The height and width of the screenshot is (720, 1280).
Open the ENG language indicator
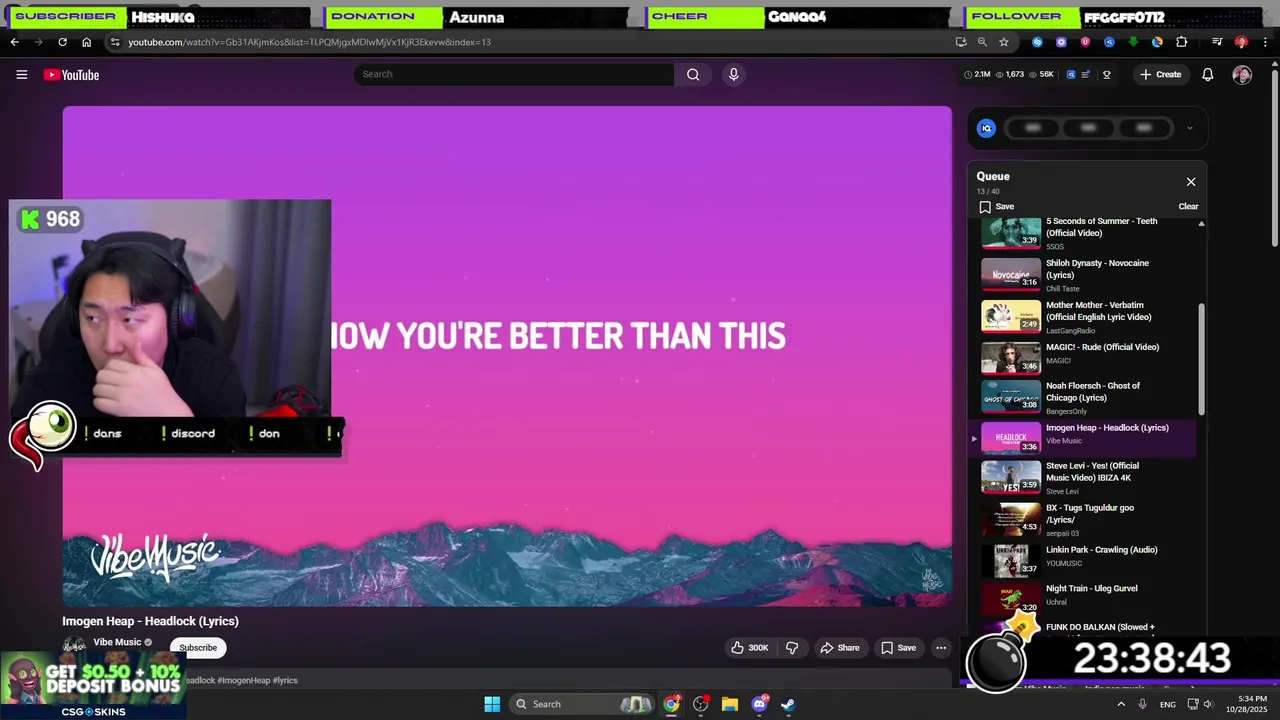click(1167, 705)
